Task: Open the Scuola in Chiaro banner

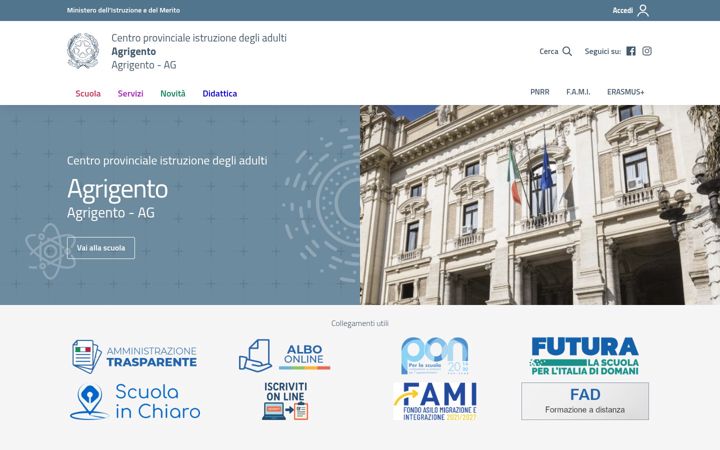Action: point(135,402)
